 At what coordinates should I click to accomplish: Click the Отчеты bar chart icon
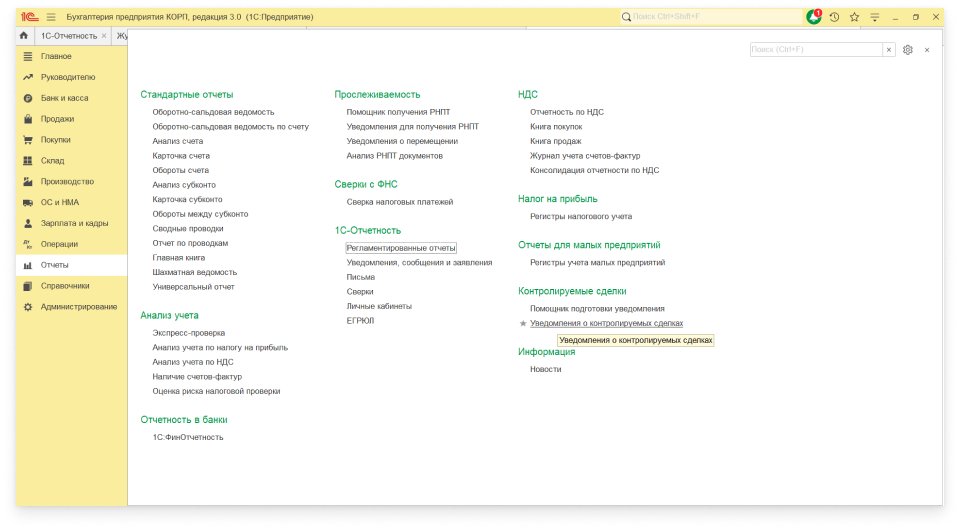click(28, 265)
